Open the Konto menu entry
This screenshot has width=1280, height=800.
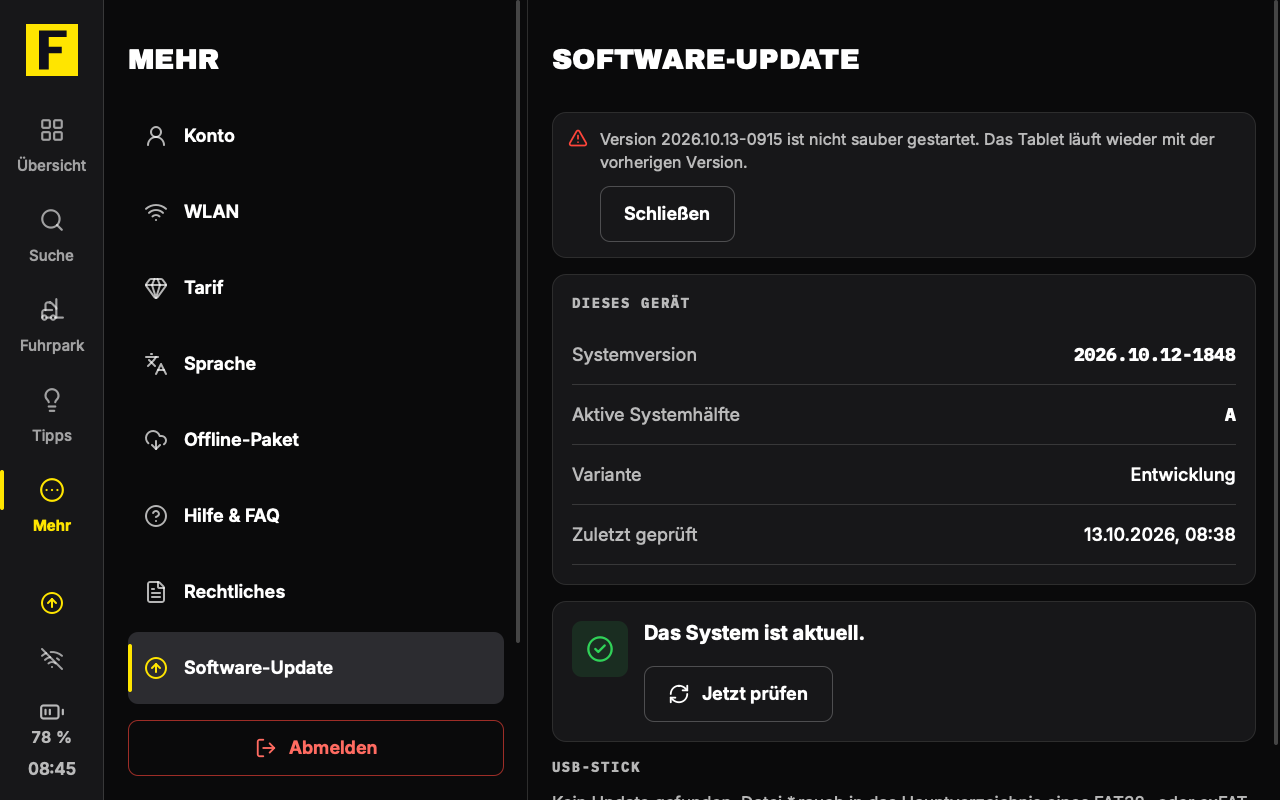pos(316,136)
